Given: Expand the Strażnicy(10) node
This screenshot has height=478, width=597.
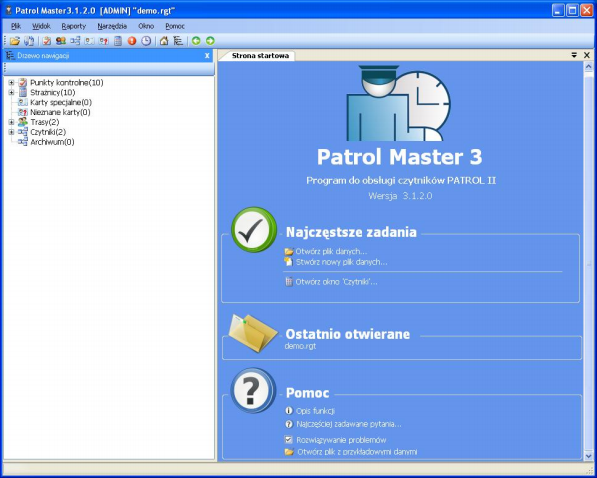Looking at the screenshot, I should pos(11,92).
